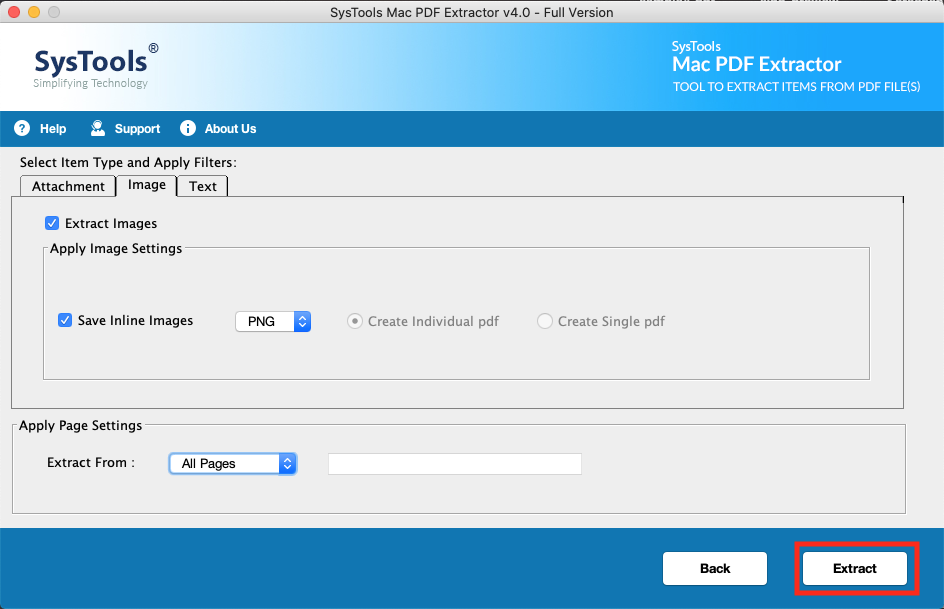Click the Mac PDF Extractor title text
Viewport: 944px width, 609px height.
756,64
